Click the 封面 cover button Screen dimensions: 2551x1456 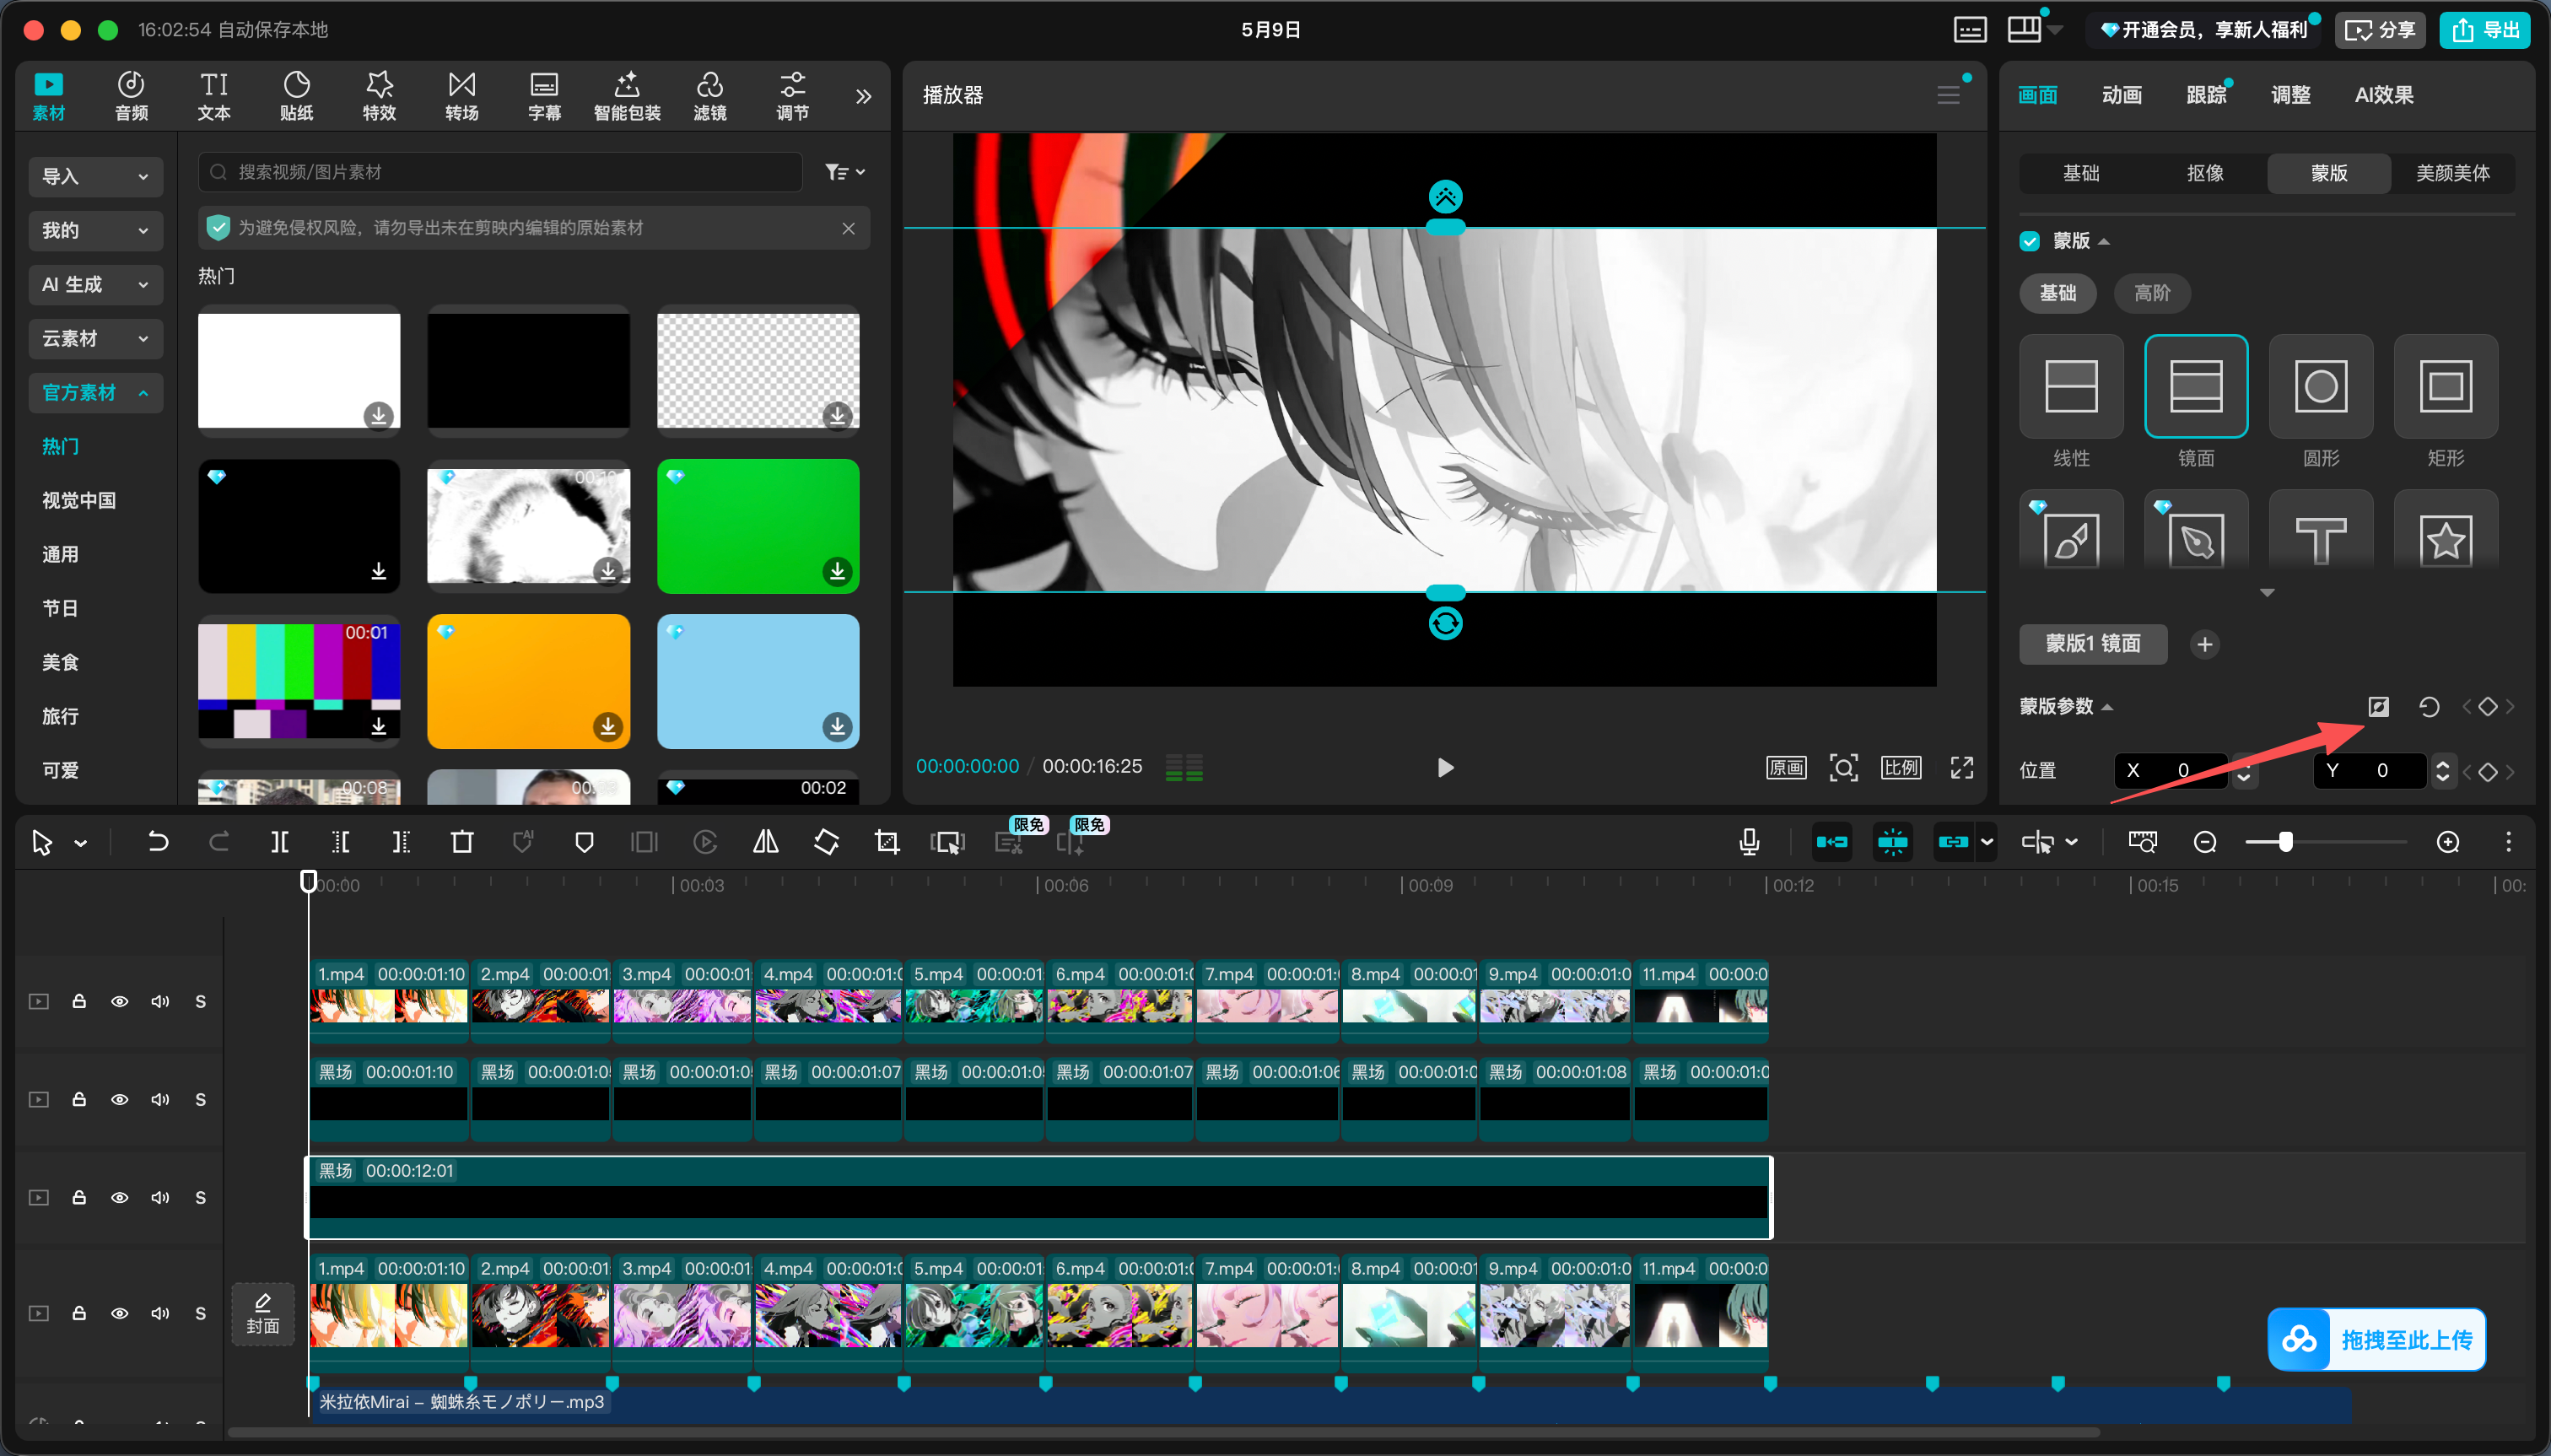263,1313
